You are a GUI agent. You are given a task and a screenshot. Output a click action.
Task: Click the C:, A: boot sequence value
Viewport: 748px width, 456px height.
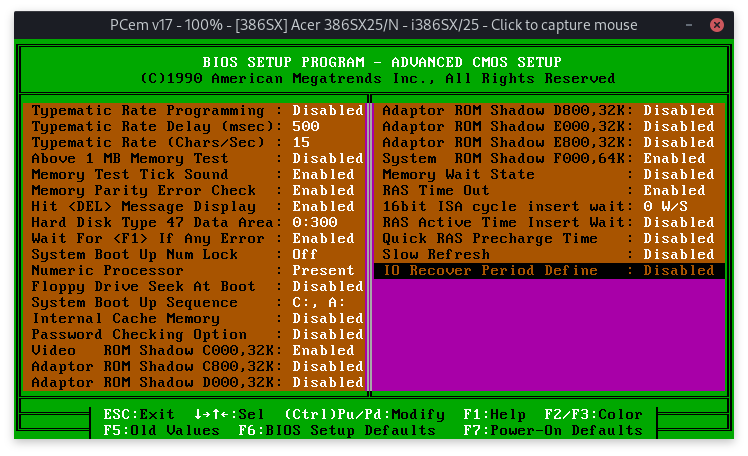(319, 303)
